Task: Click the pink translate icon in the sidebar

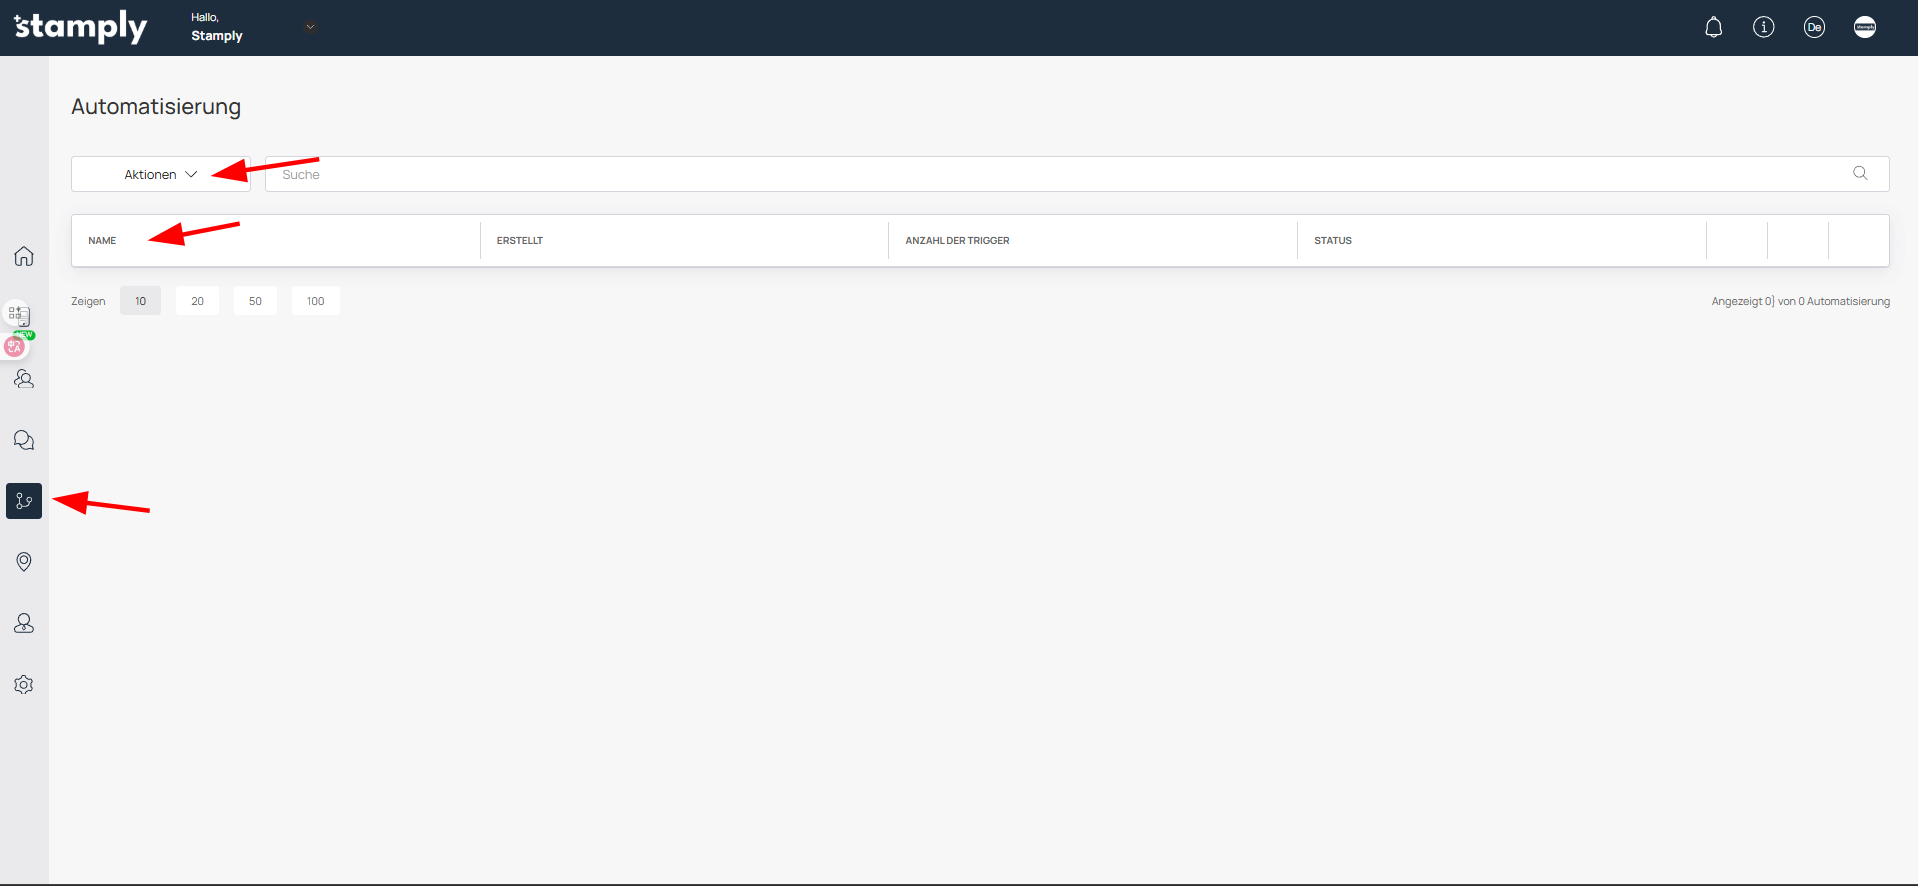Action: (x=14, y=347)
